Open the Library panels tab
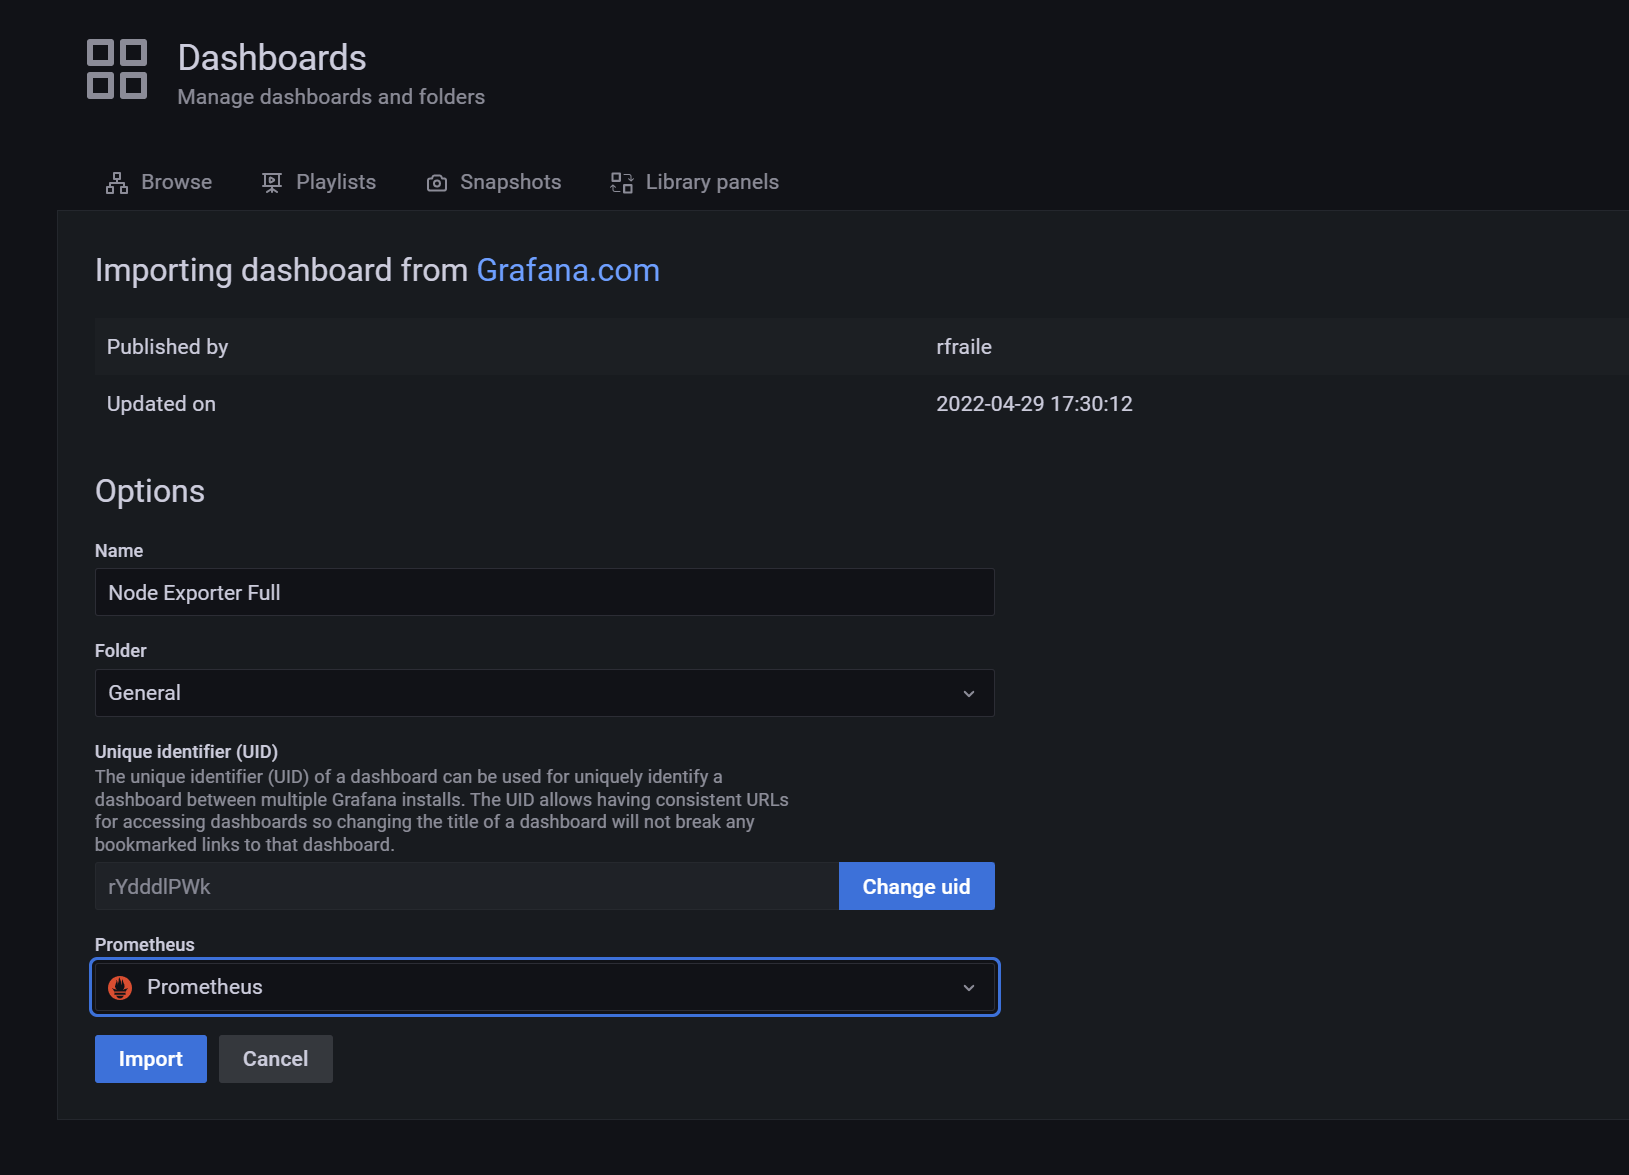The image size is (1629, 1175). click(695, 182)
